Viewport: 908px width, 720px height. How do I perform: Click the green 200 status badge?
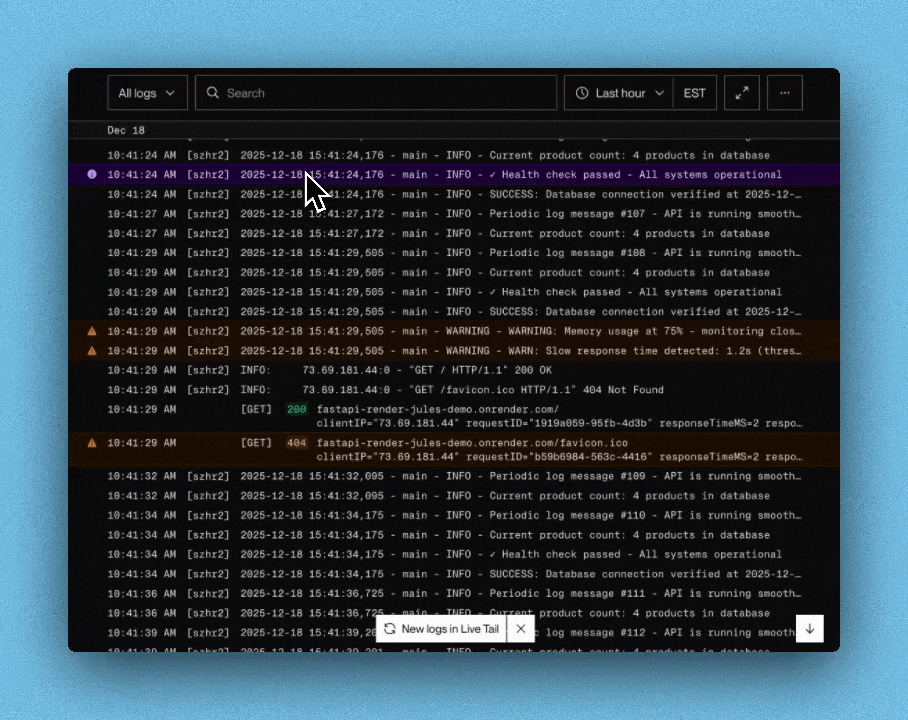(295, 409)
